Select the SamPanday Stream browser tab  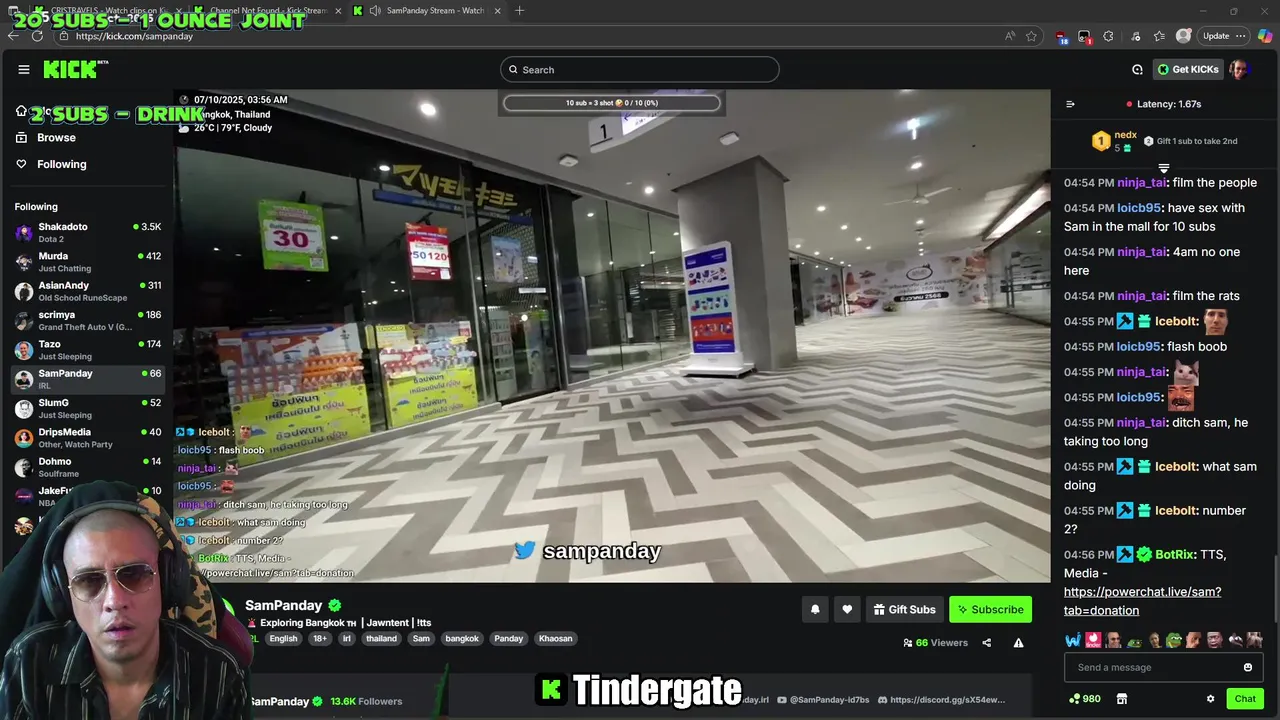coord(426,10)
